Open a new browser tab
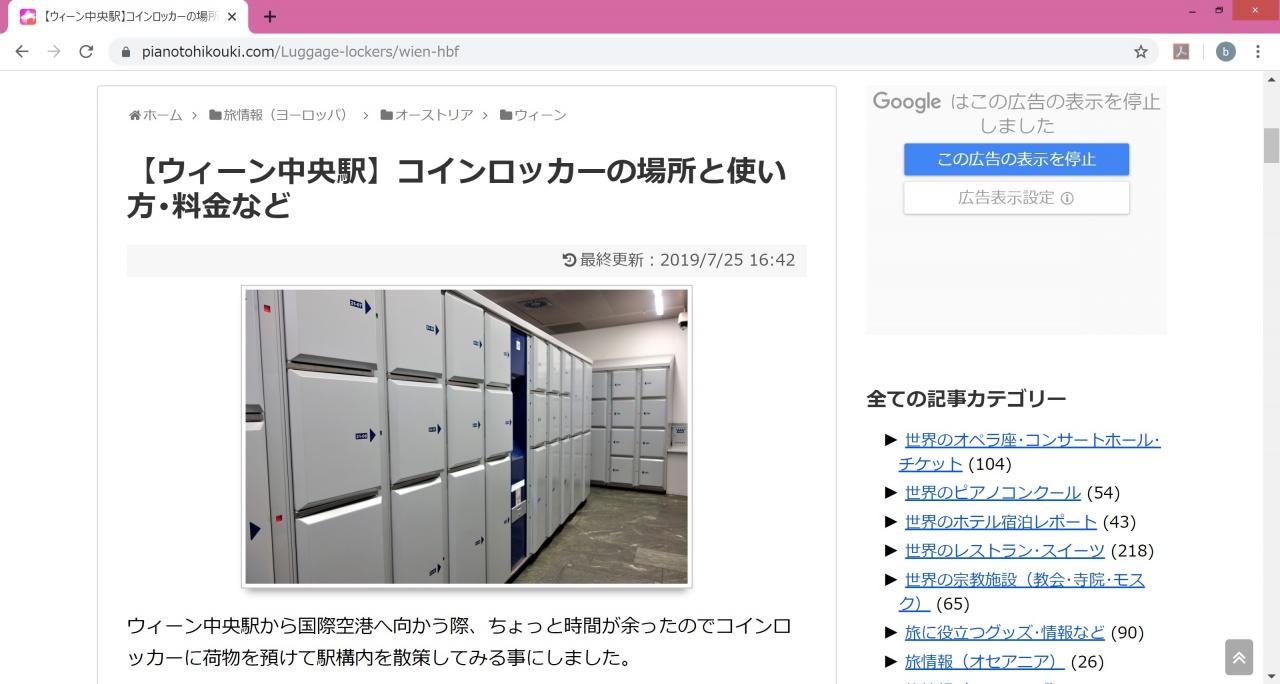 [270, 16]
